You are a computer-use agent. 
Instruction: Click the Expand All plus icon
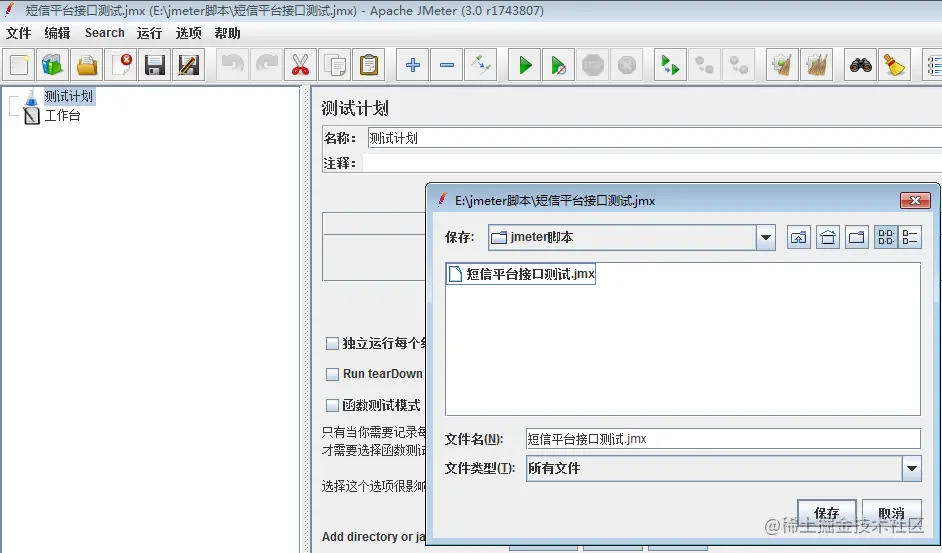click(413, 64)
